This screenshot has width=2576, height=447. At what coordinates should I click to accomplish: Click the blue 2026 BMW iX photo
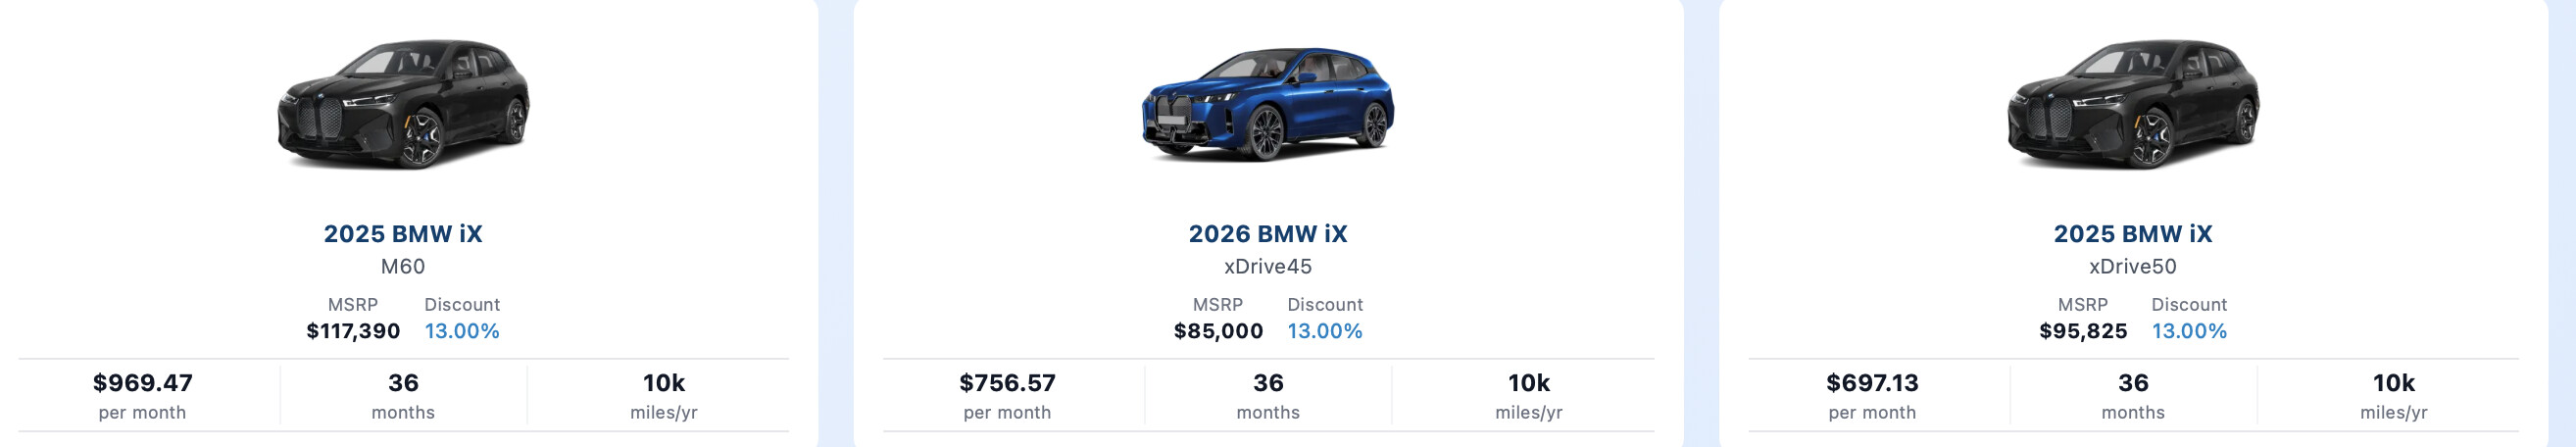(1267, 103)
